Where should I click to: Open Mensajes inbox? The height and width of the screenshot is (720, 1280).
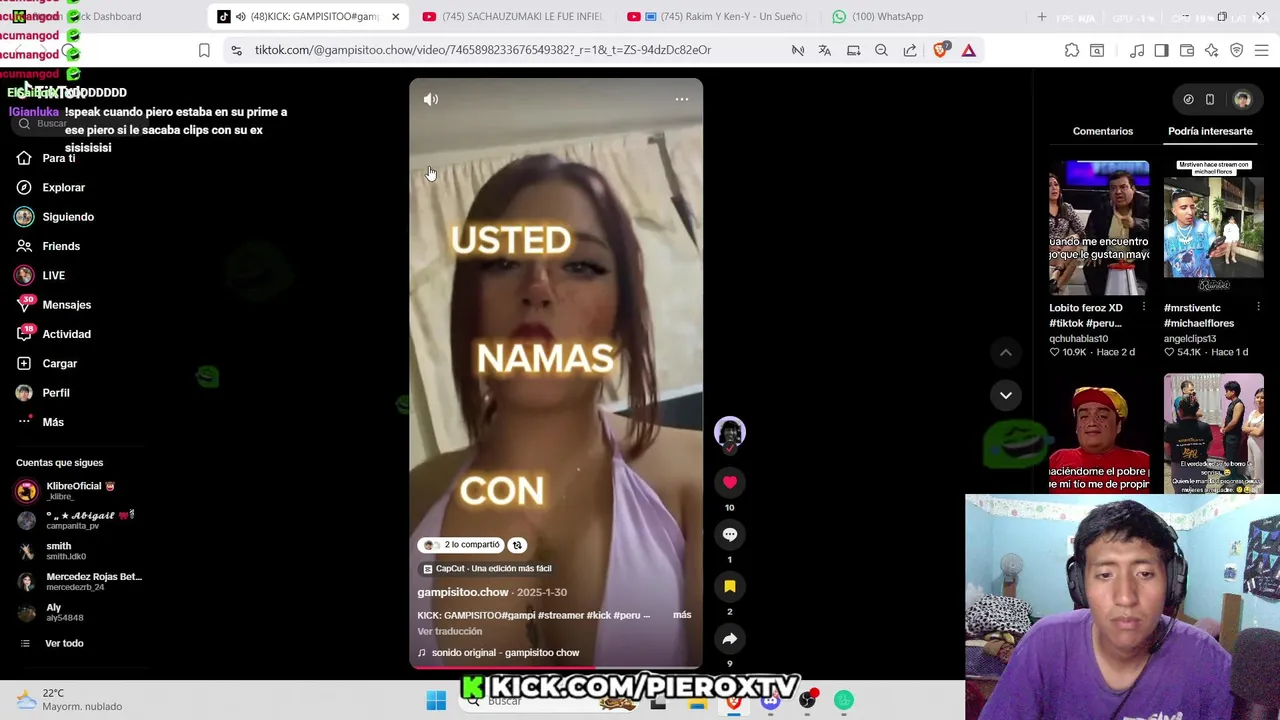click(x=66, y=305)
